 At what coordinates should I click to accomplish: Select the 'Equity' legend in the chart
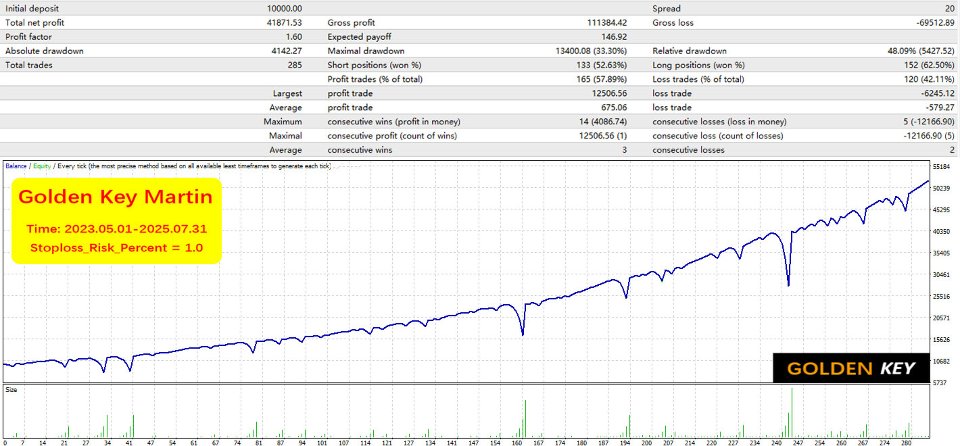point(42,166)
